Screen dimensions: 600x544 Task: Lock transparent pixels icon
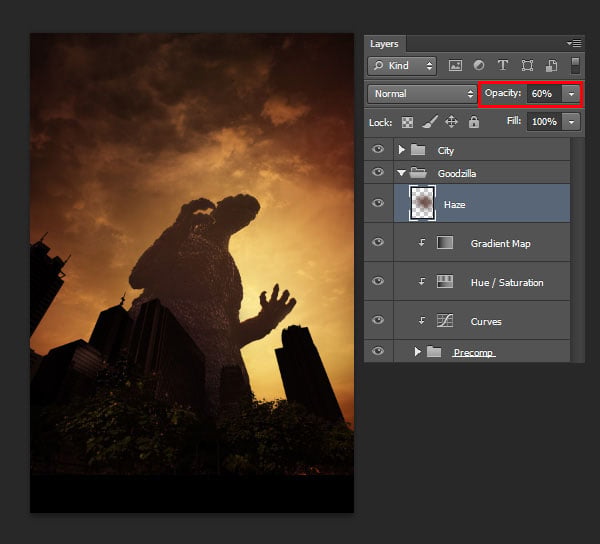[407, 122]
